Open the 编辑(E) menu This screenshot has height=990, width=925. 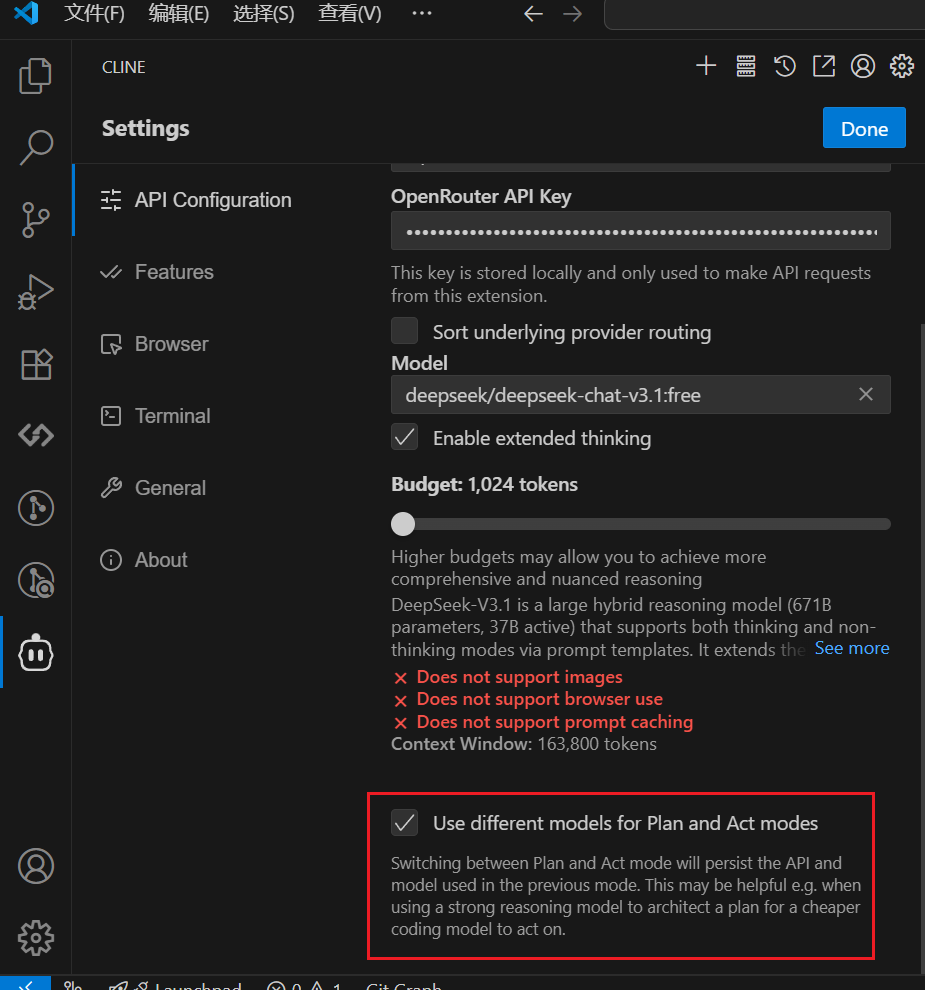point(179,13)
